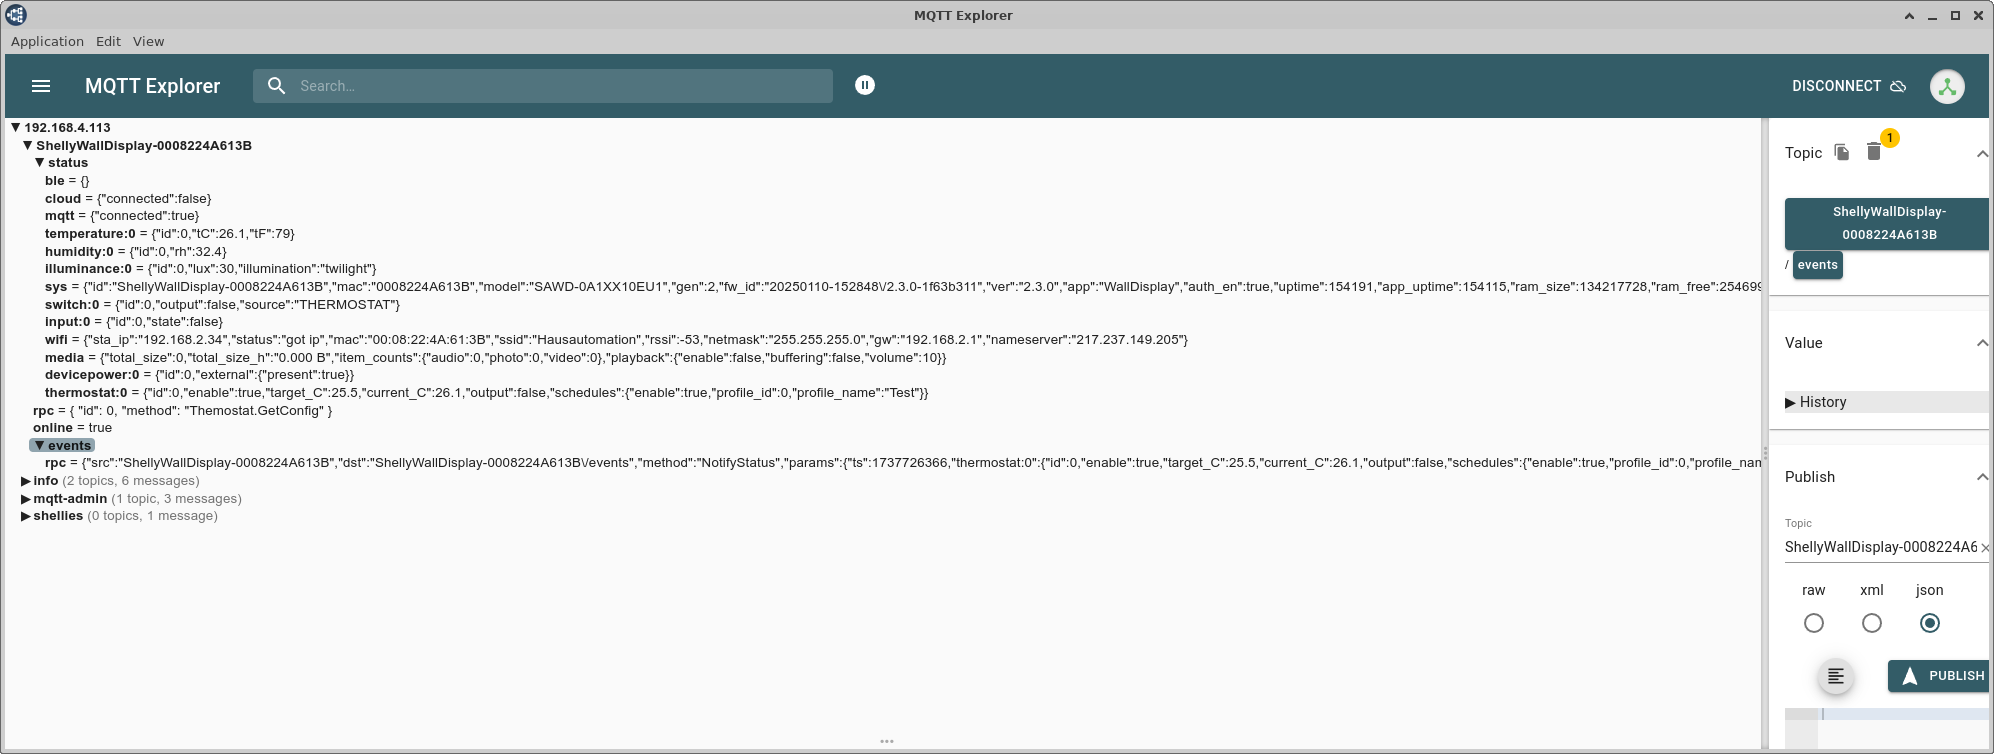Screen dimensions: 1994x754
Task: Collapse the ShellyWallDisplay-0008224A613B node
Action: click(28, 146)
